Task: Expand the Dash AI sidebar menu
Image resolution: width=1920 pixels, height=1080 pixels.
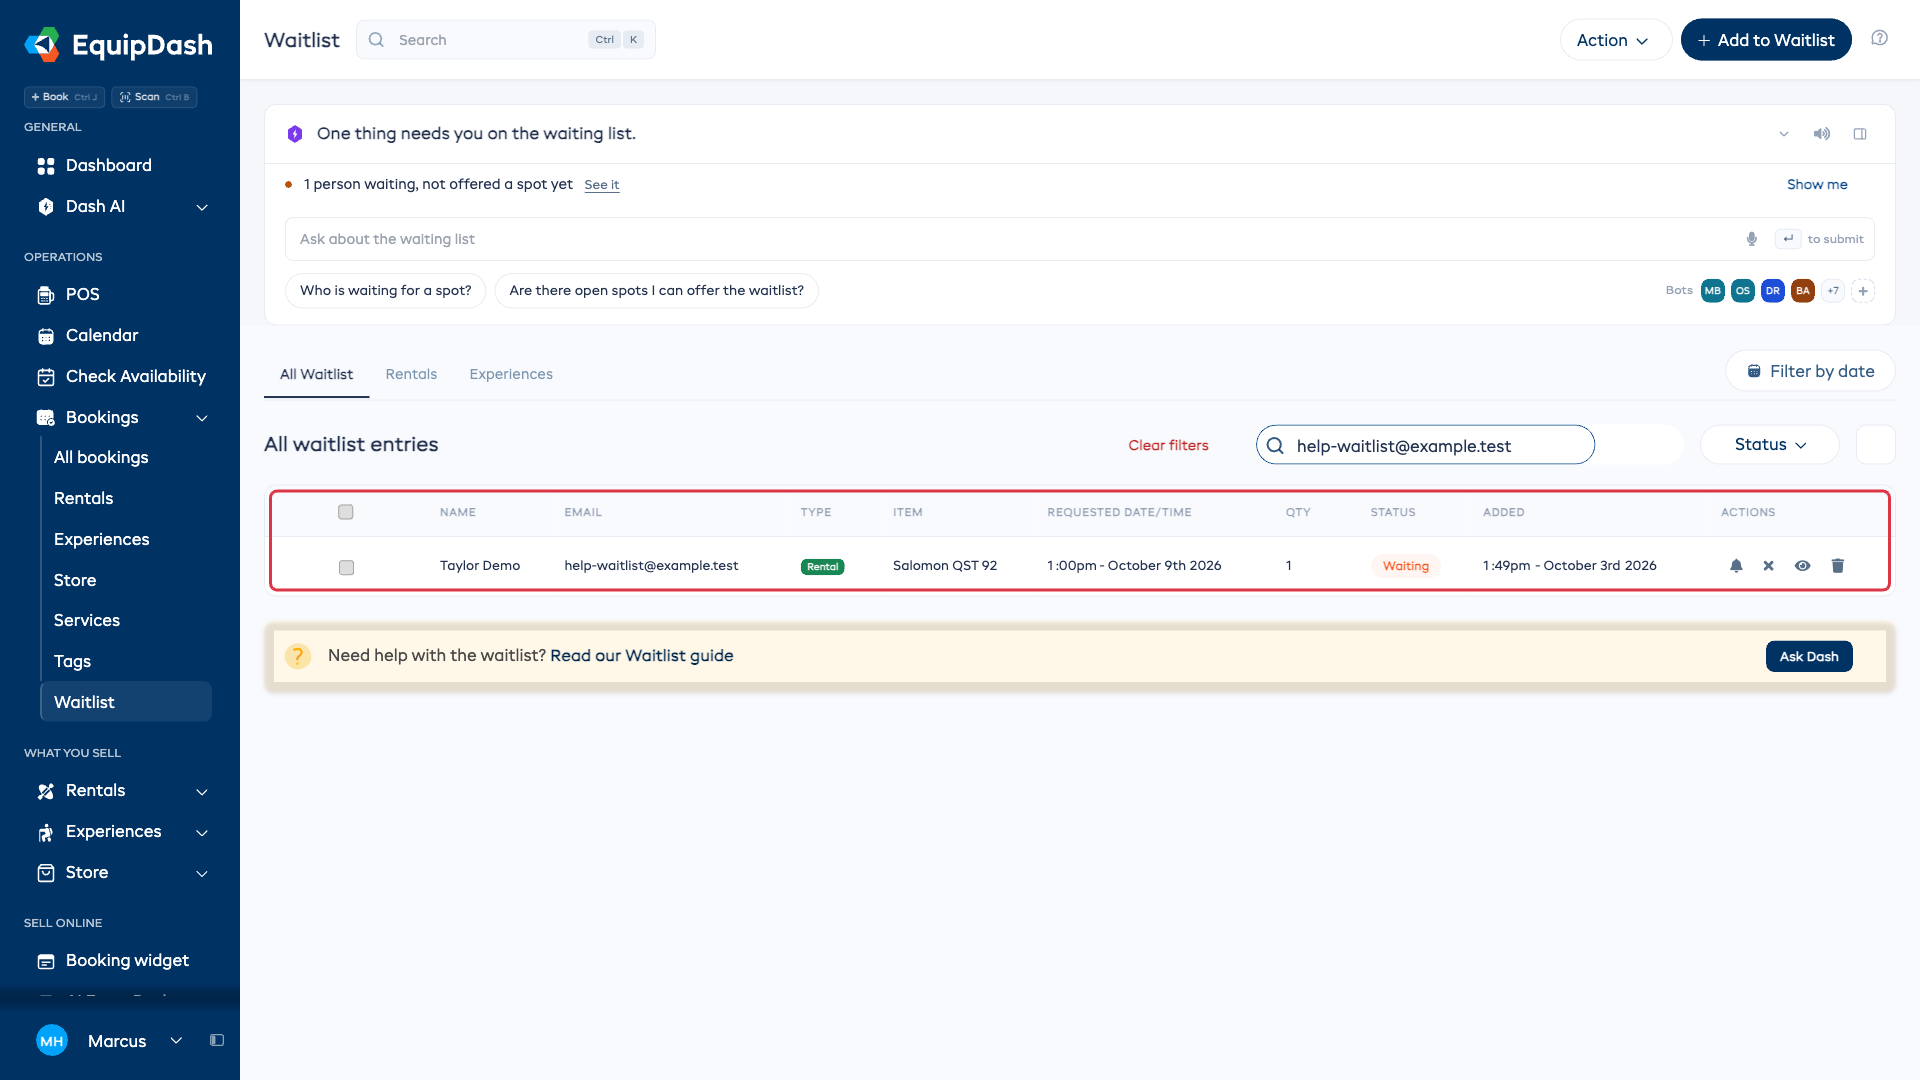Action: (x=202, y=207)
